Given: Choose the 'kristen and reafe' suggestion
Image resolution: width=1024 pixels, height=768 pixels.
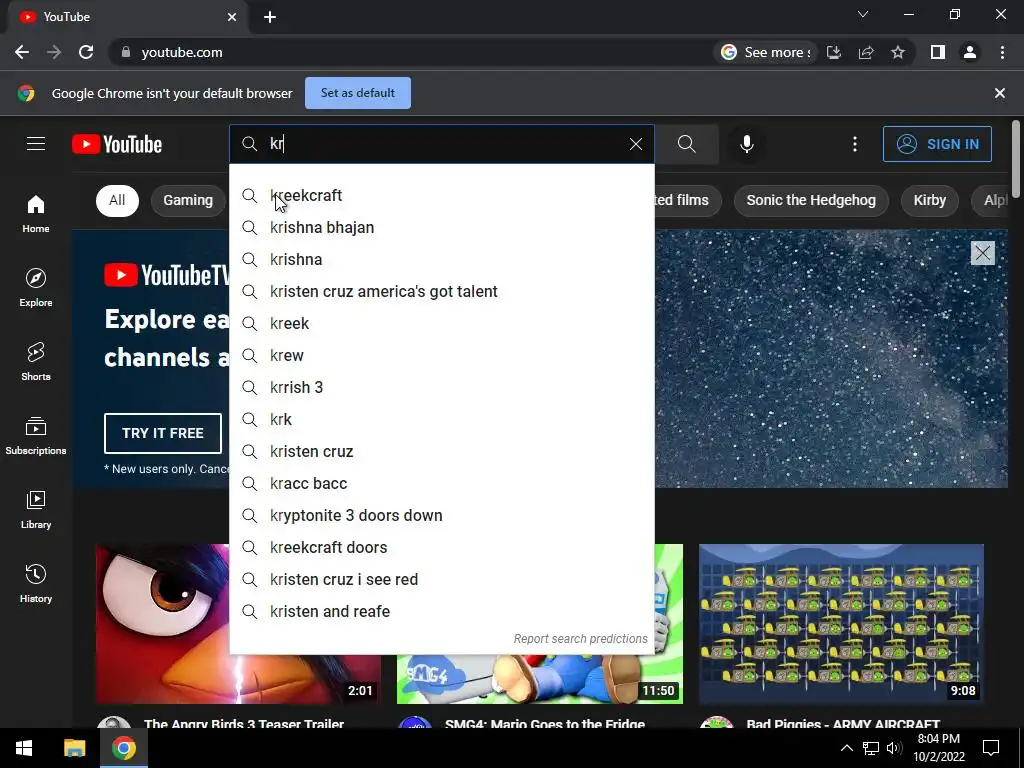Looking at the screenshot, I should click(x=442, y=611).
